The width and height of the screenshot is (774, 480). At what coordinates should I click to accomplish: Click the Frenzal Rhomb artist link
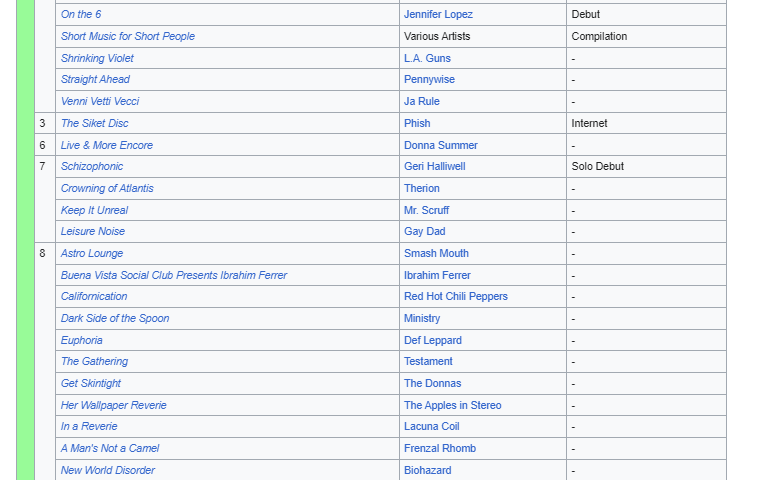(x=439, y=449)
